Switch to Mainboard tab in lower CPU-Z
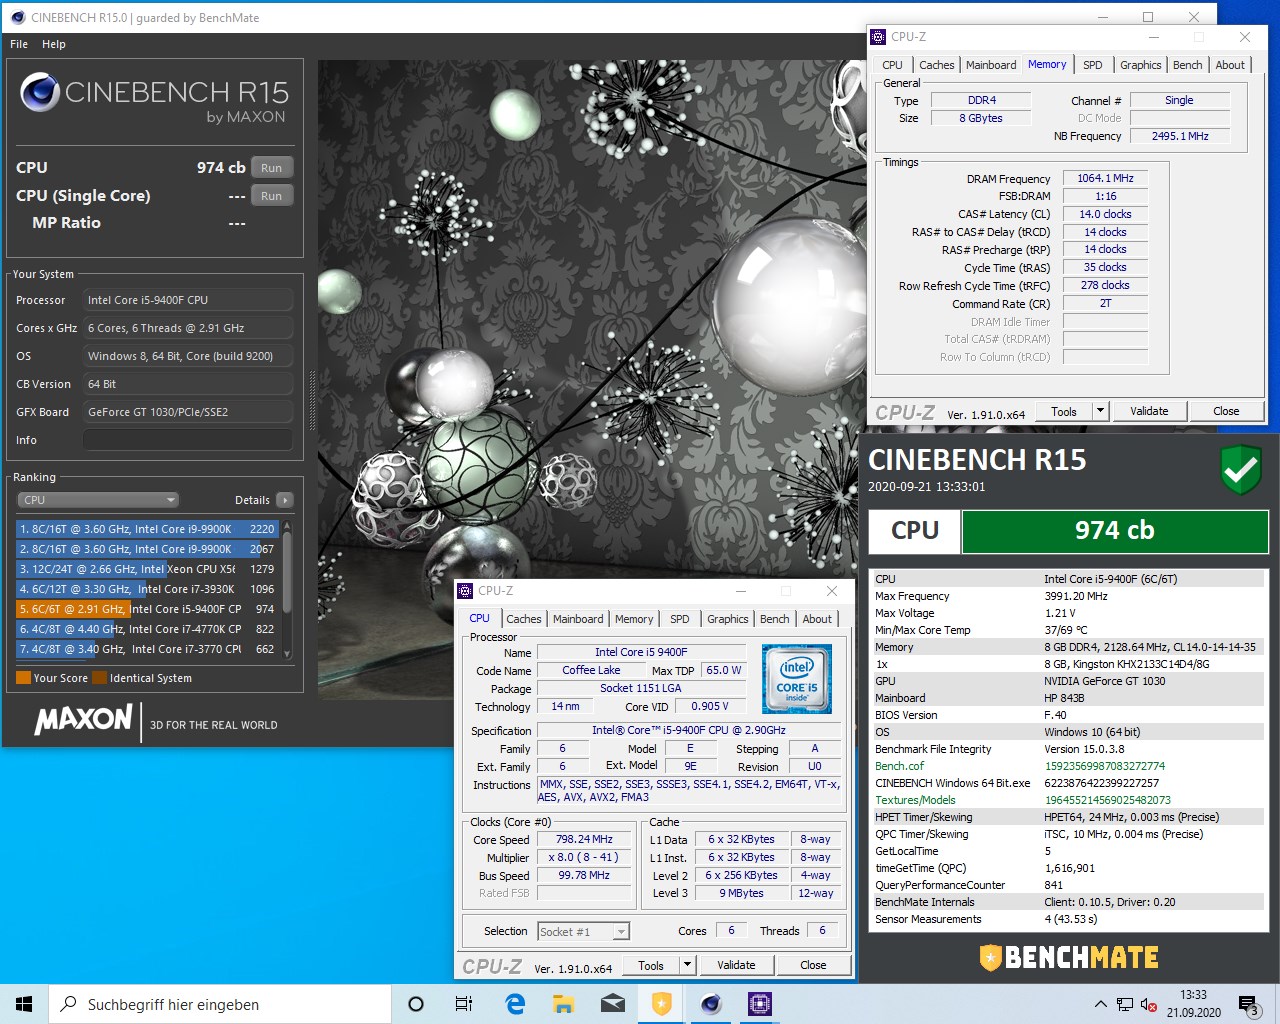Screen dimensions: 1280x1024 [x=578, y=619]
